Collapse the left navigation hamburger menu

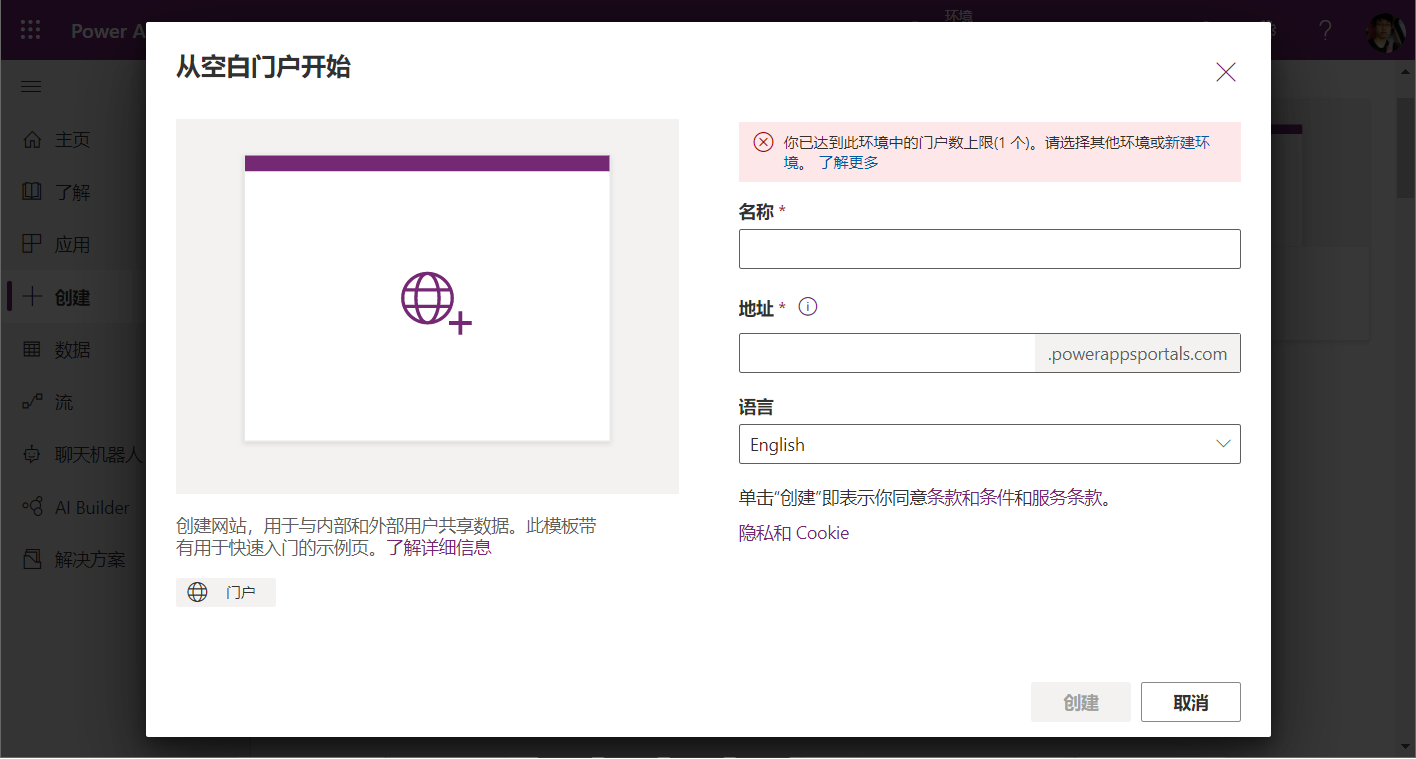[x=31, y=87]
